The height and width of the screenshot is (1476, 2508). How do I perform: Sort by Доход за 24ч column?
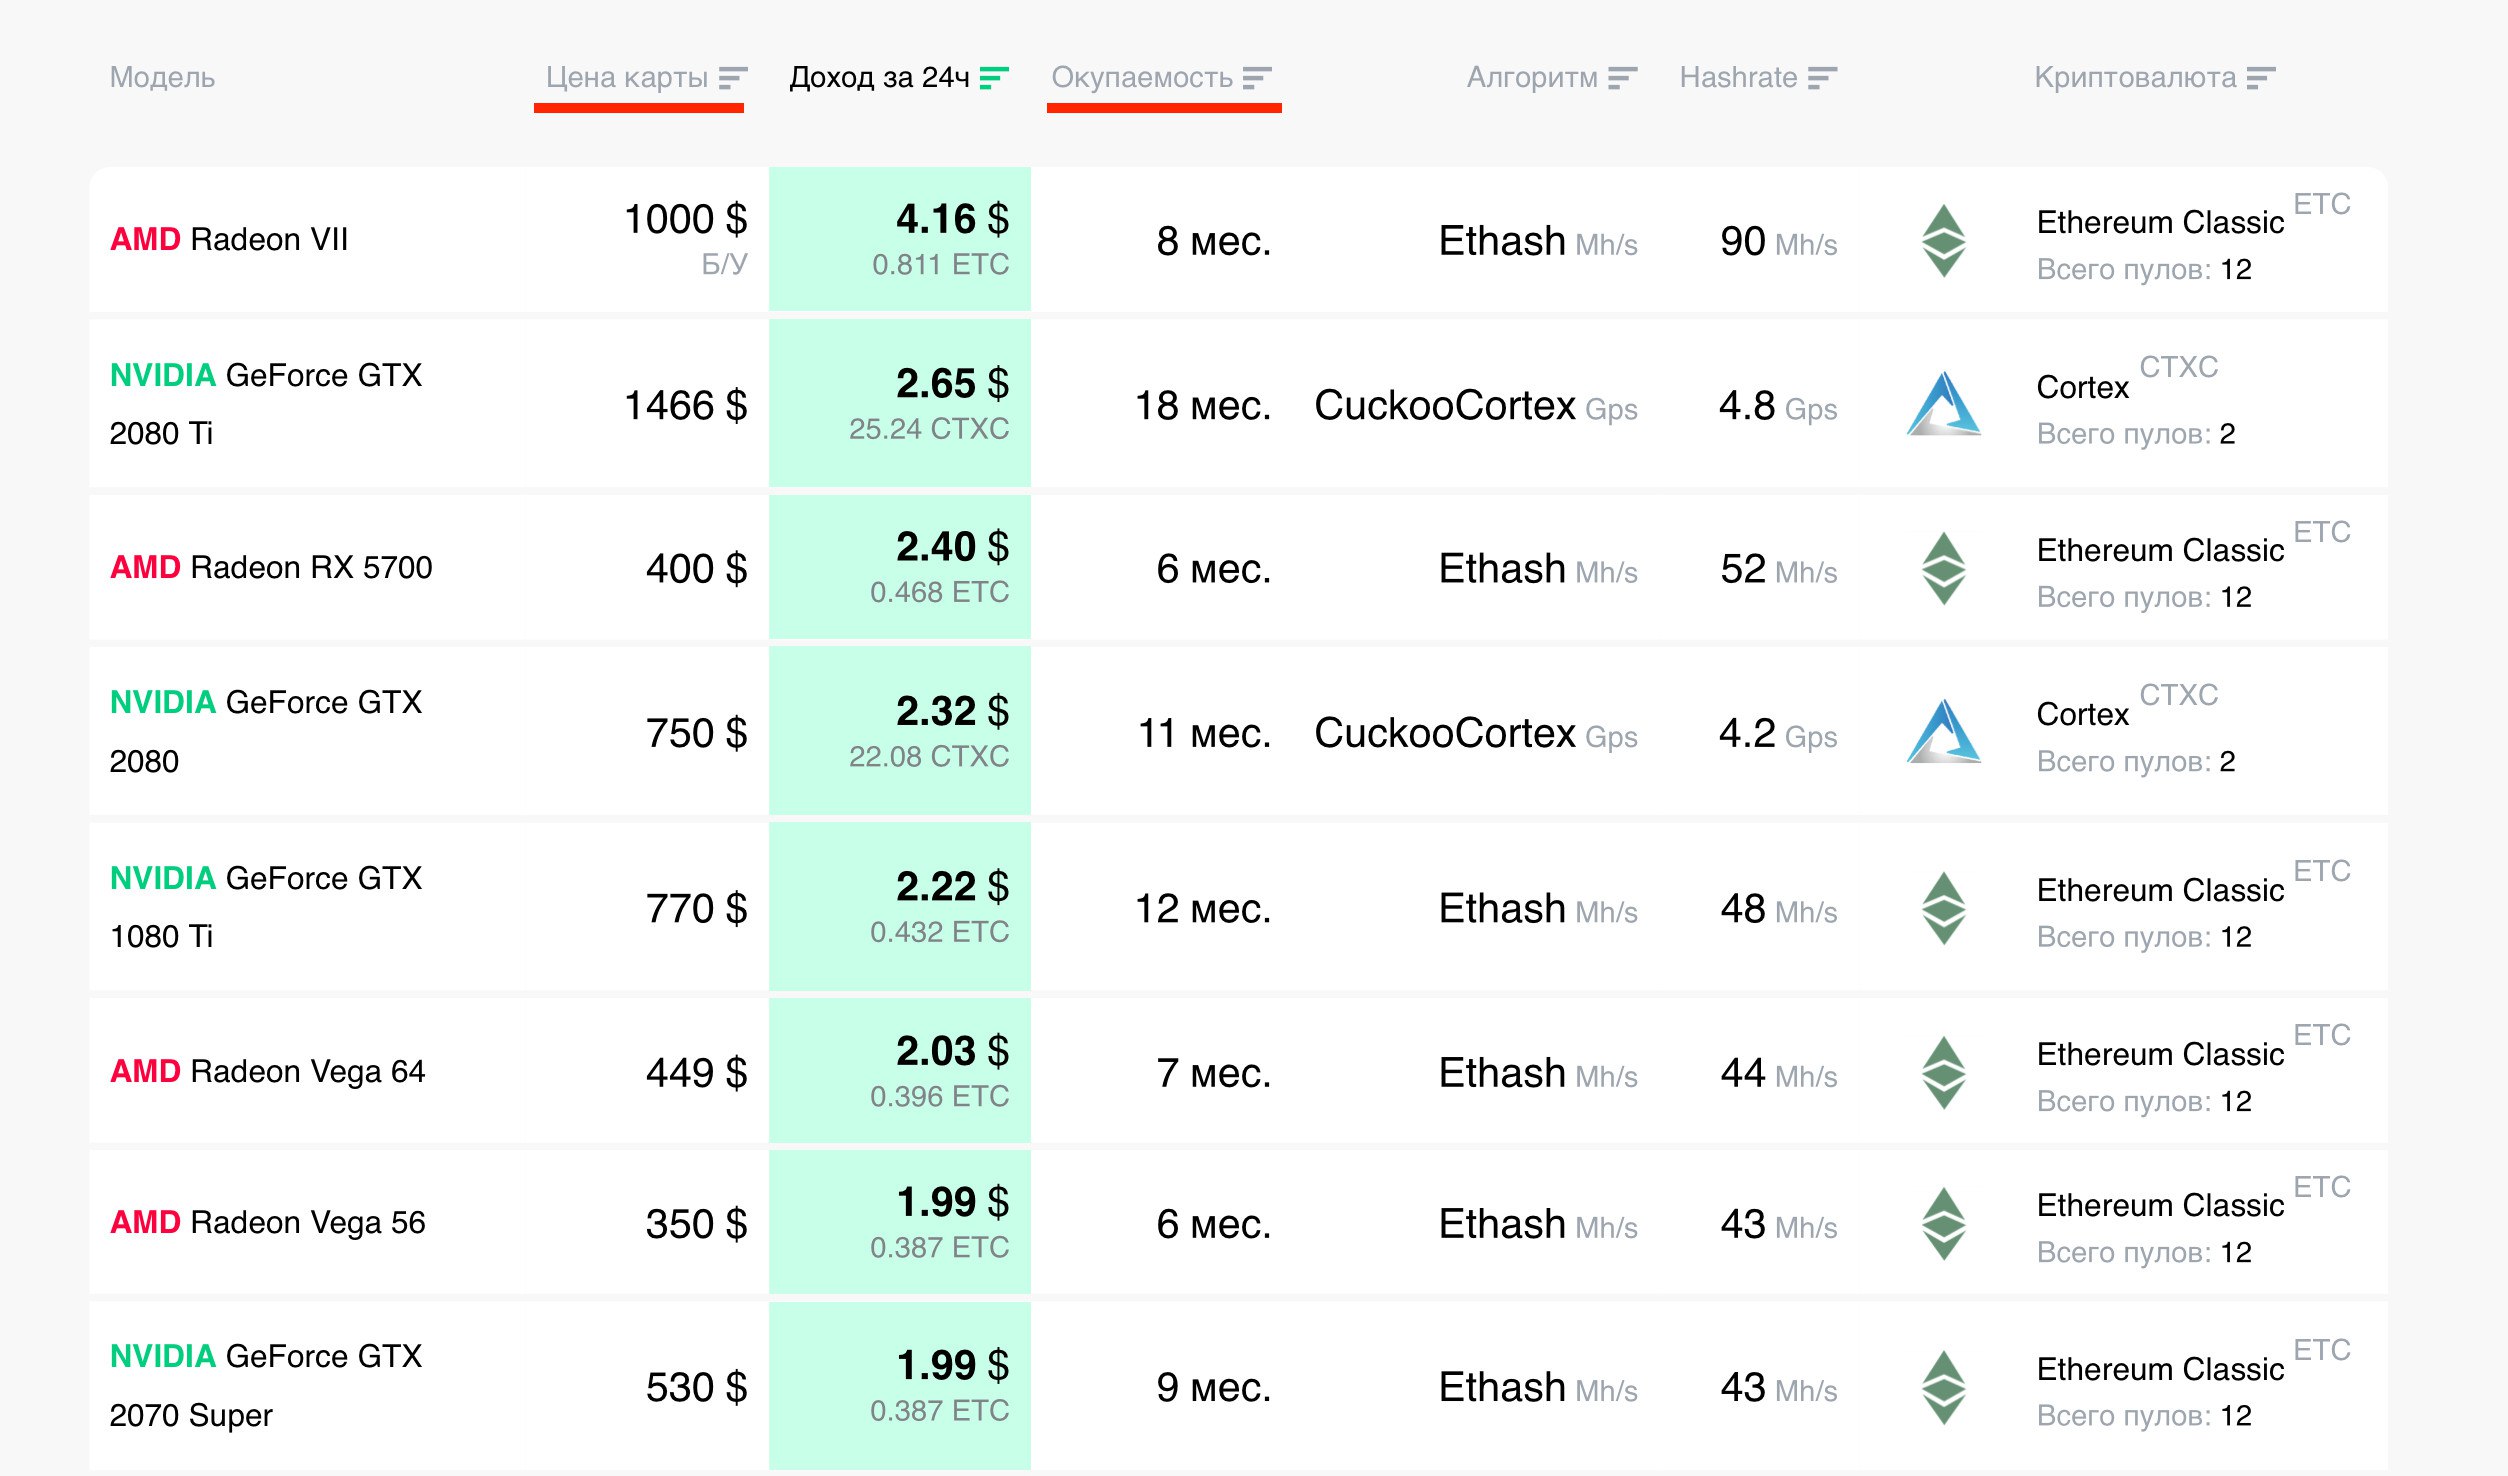pyautogui.click(x=898, y=78)
